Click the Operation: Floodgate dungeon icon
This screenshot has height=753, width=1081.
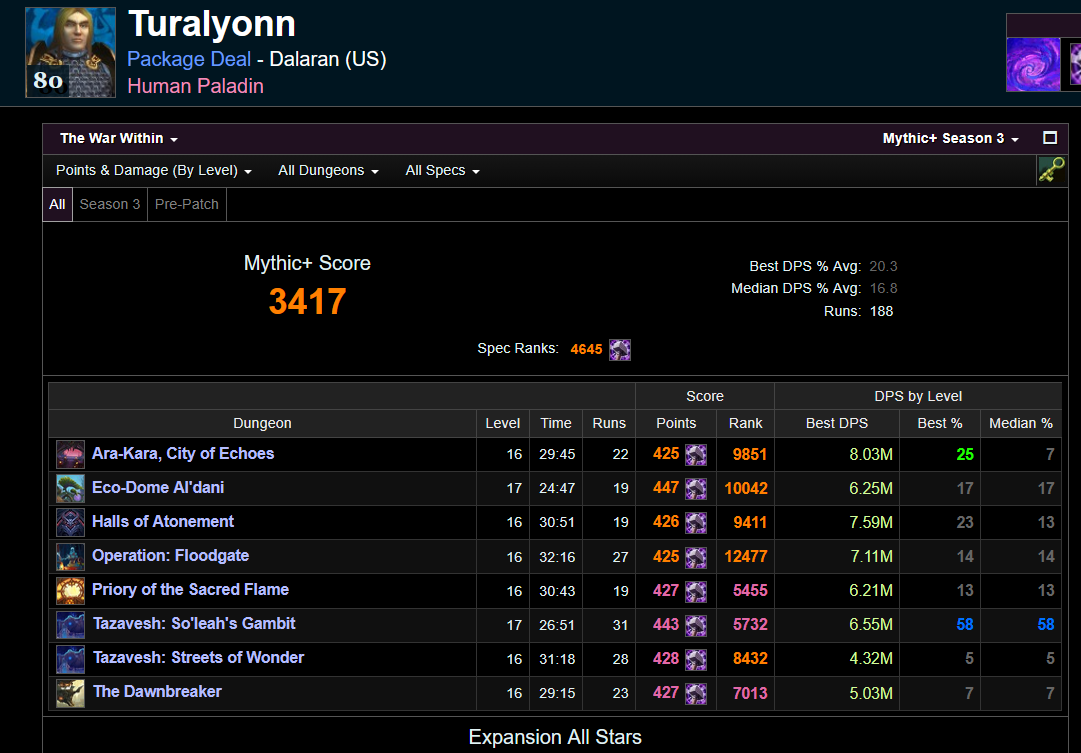[70, 556]
